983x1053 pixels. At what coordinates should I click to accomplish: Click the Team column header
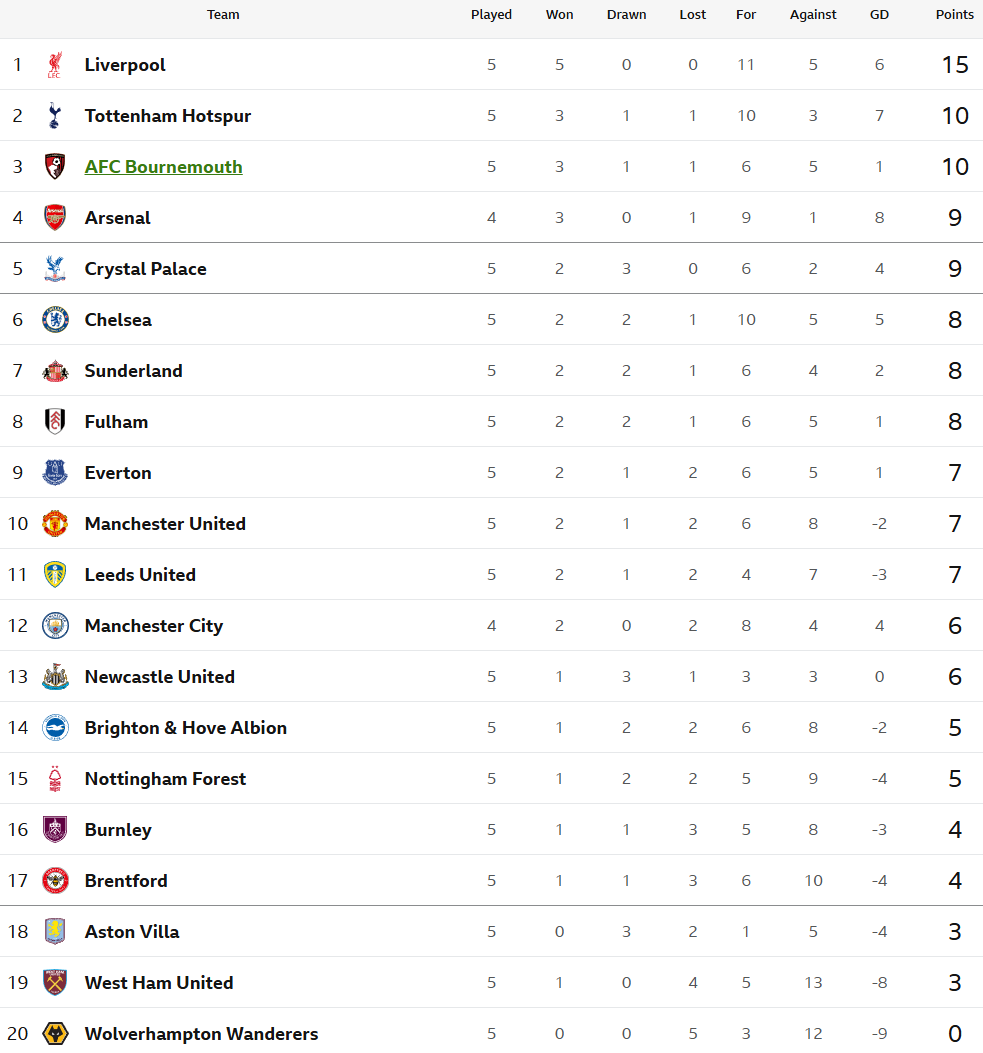[x=223, y=15]
